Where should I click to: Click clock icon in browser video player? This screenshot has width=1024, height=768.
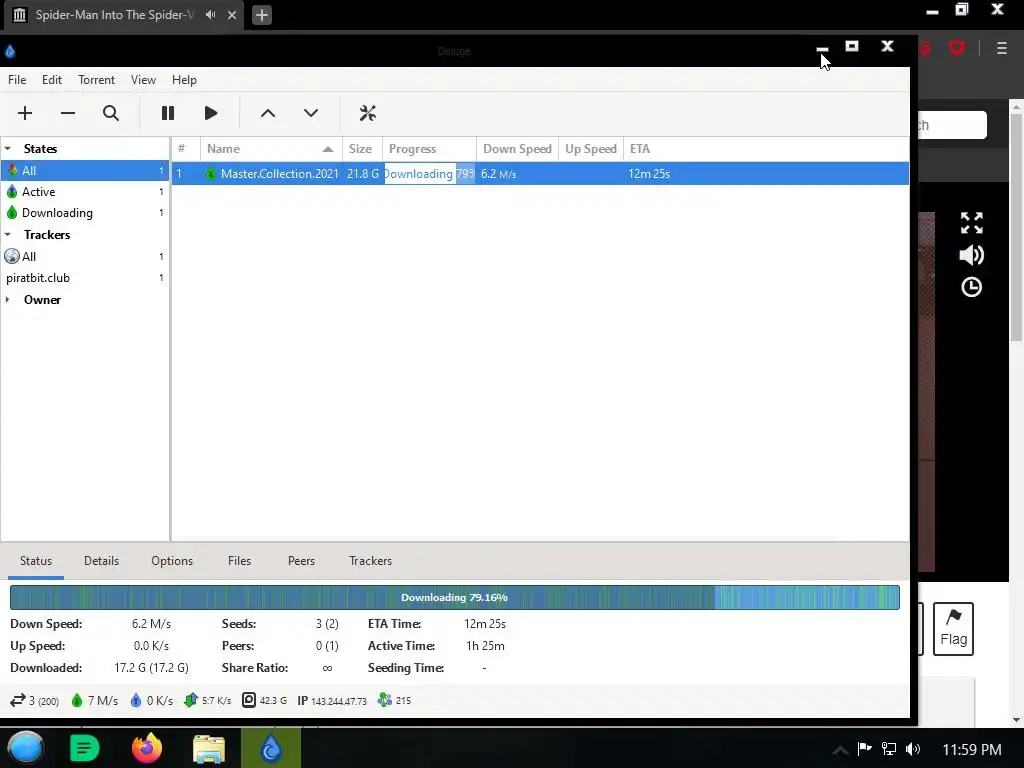972,287
